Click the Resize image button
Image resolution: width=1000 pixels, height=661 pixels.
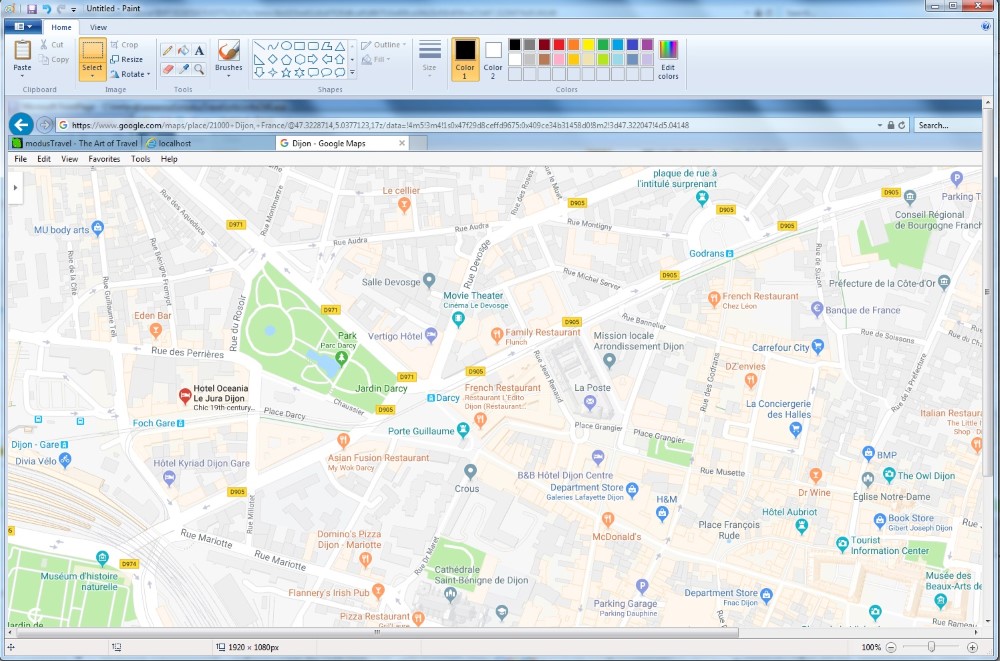pyautogui.click(x=126, y=59)
